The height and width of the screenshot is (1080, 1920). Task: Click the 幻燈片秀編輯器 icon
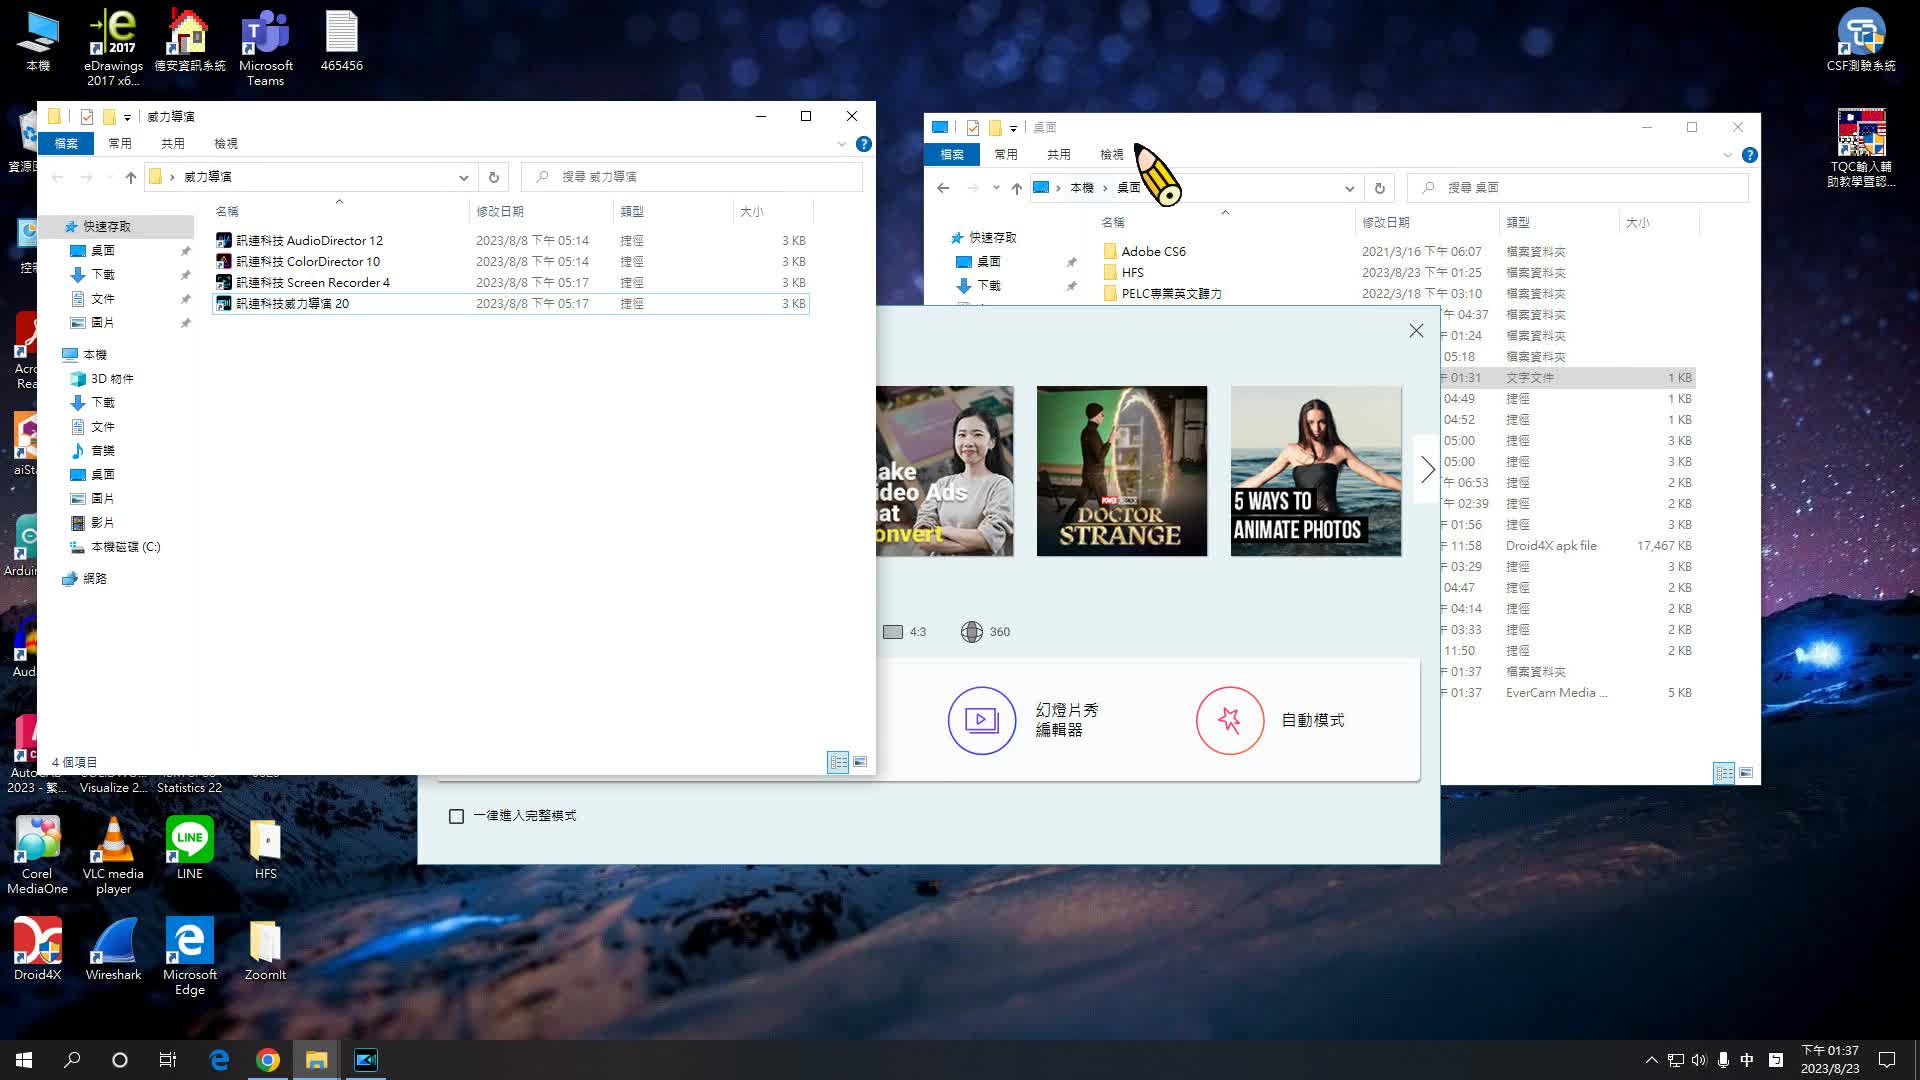(x=981, y=720)
